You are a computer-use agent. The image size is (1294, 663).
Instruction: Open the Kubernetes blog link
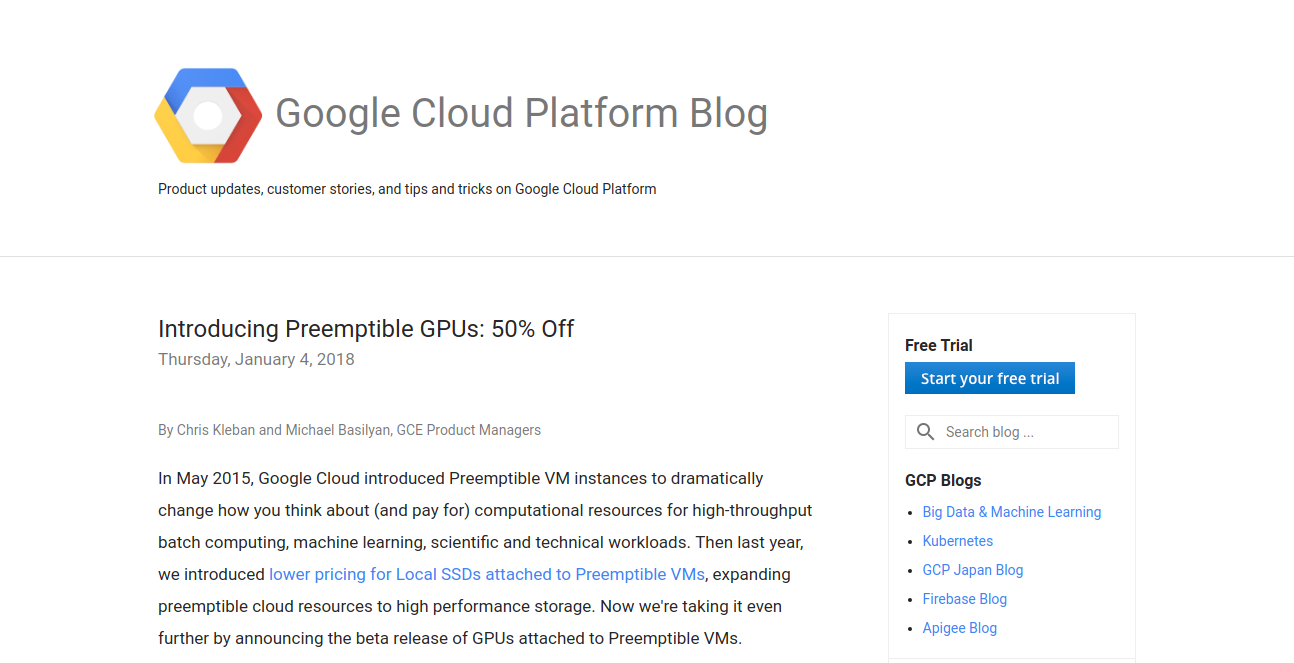pos(958,541)
